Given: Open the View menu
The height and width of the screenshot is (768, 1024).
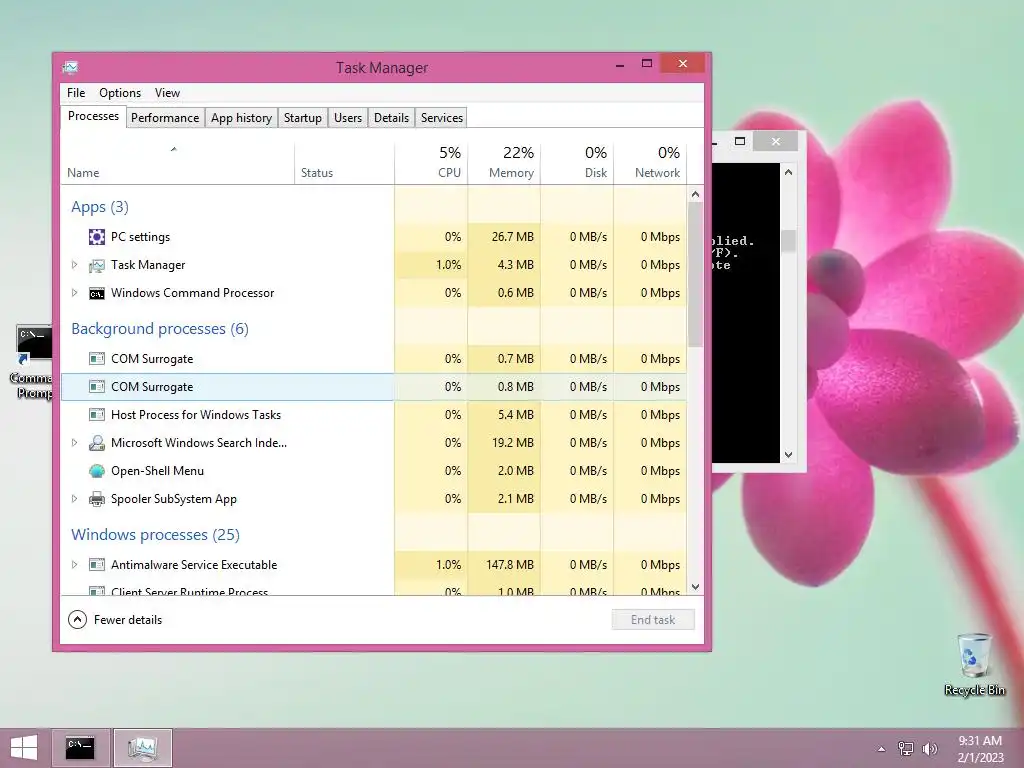Looking at the screenshot, I should click(167, 93).
